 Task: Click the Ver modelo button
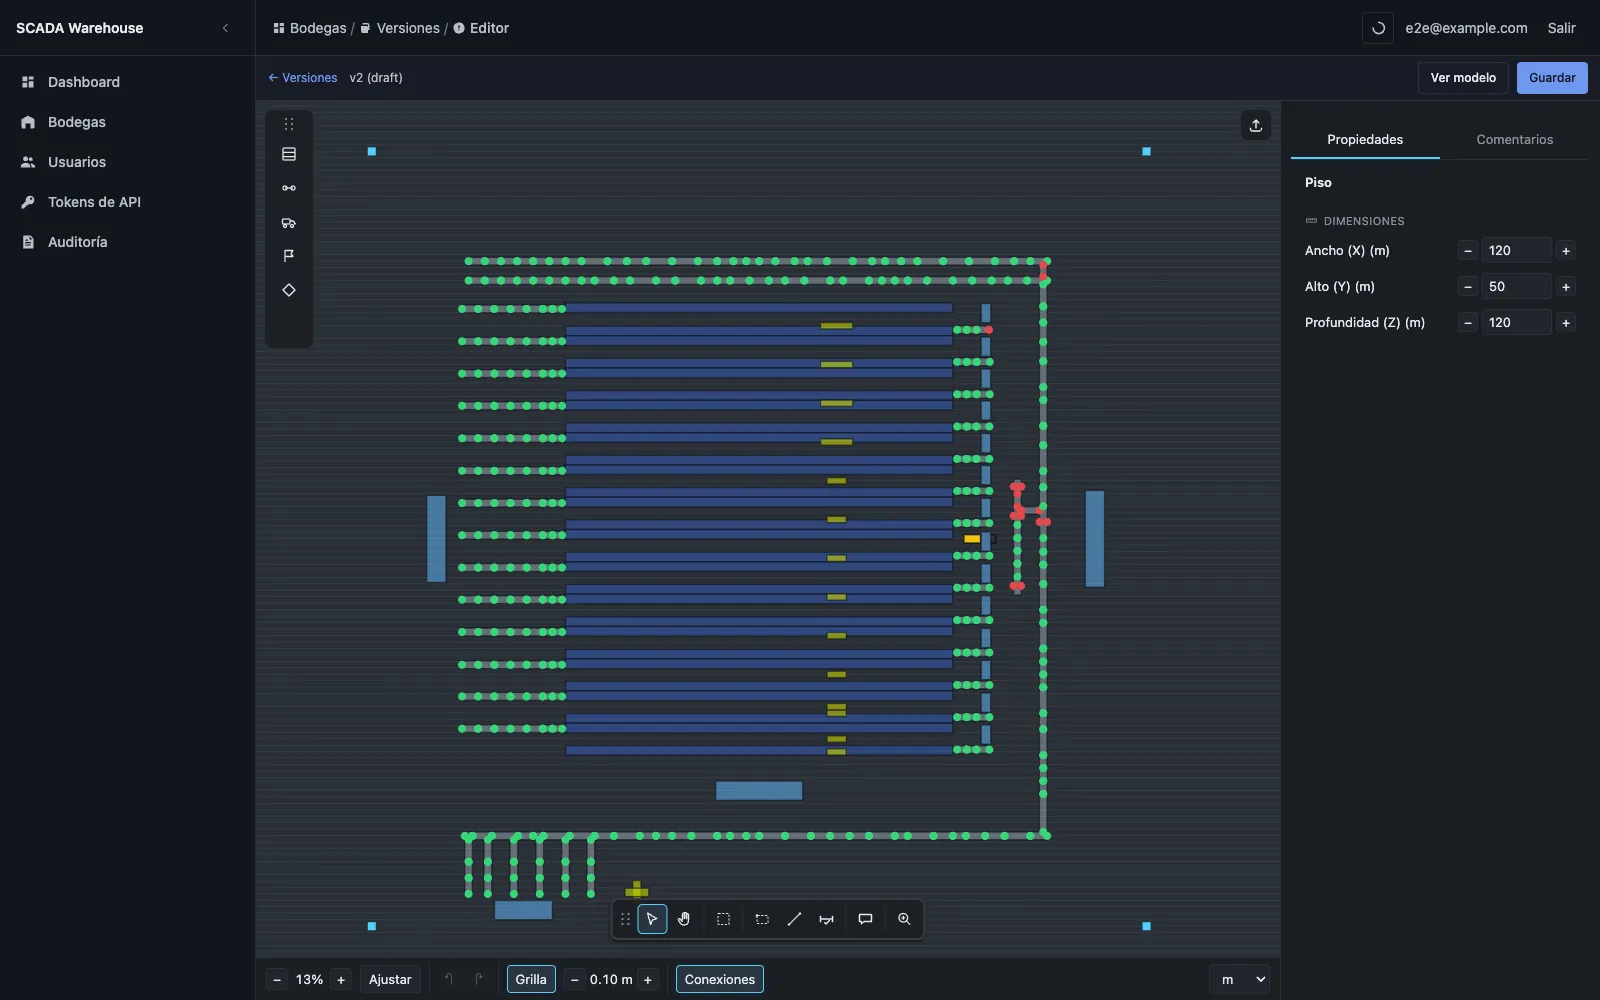coord(1463,78)
